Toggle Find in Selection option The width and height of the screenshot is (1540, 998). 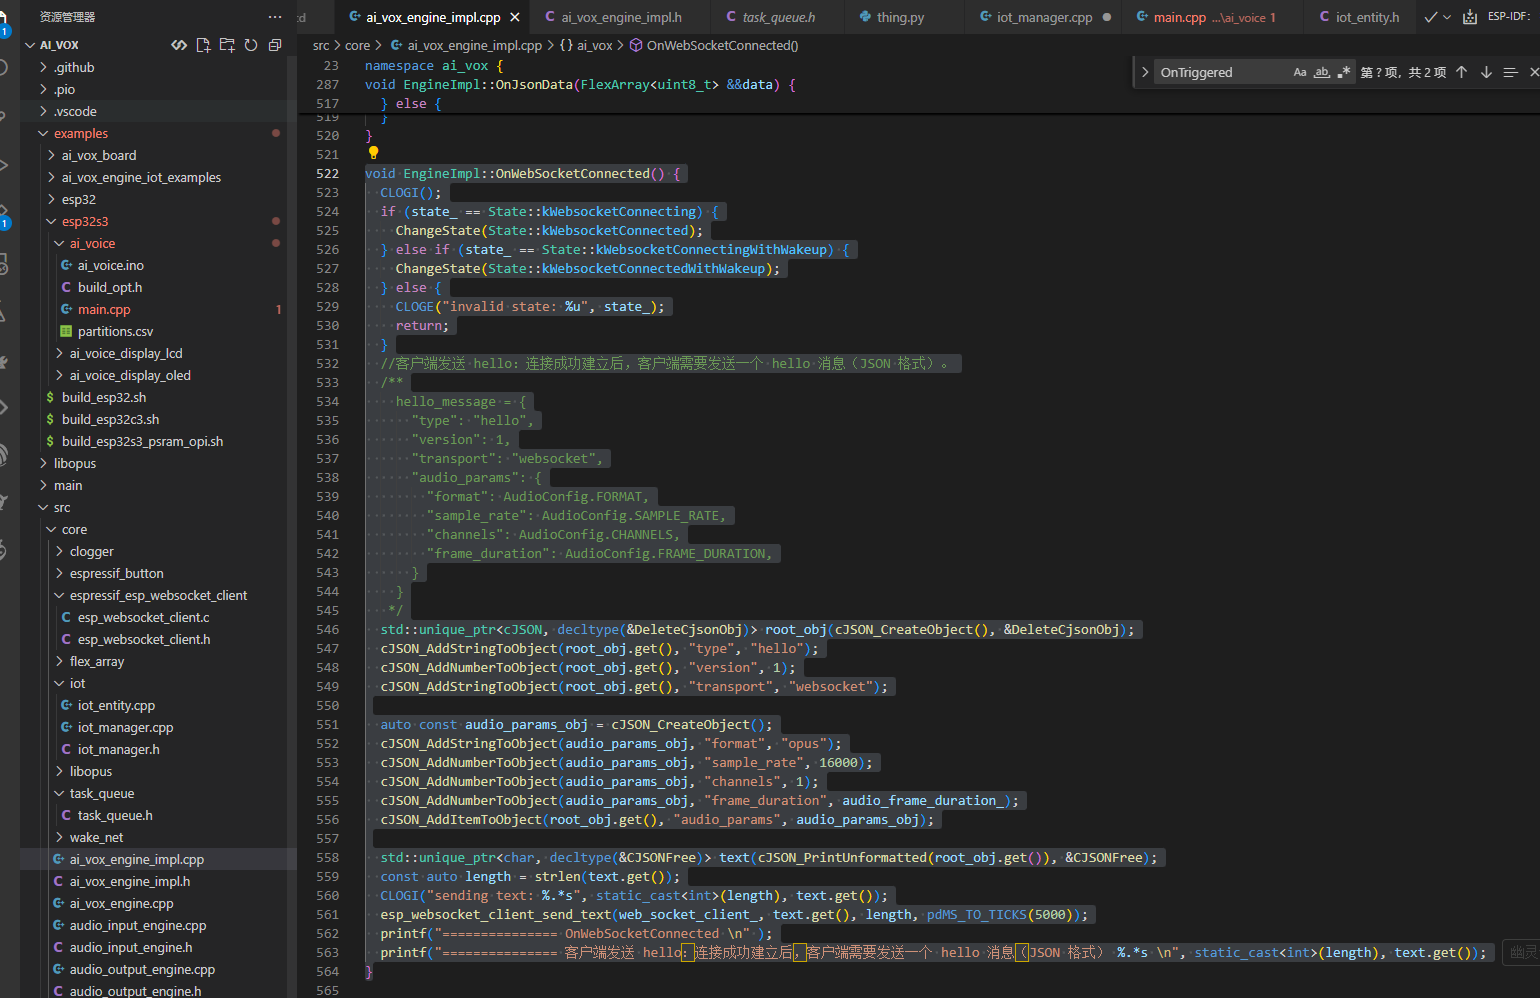point(1510,72)
